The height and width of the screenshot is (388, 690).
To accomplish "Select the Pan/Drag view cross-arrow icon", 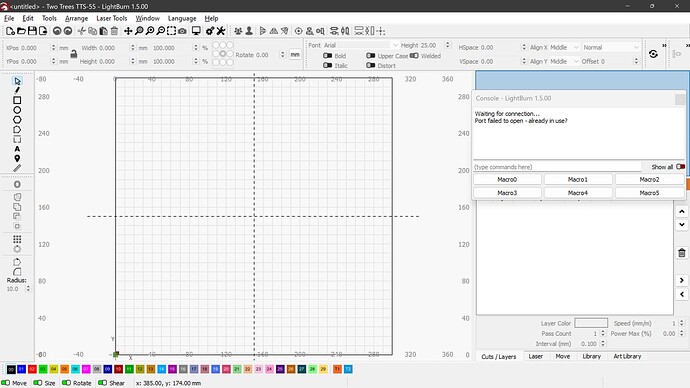I will (x=128, y=31).
